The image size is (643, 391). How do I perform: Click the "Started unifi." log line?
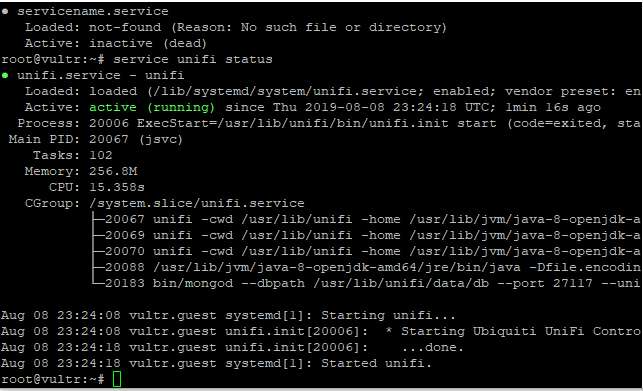216,364
